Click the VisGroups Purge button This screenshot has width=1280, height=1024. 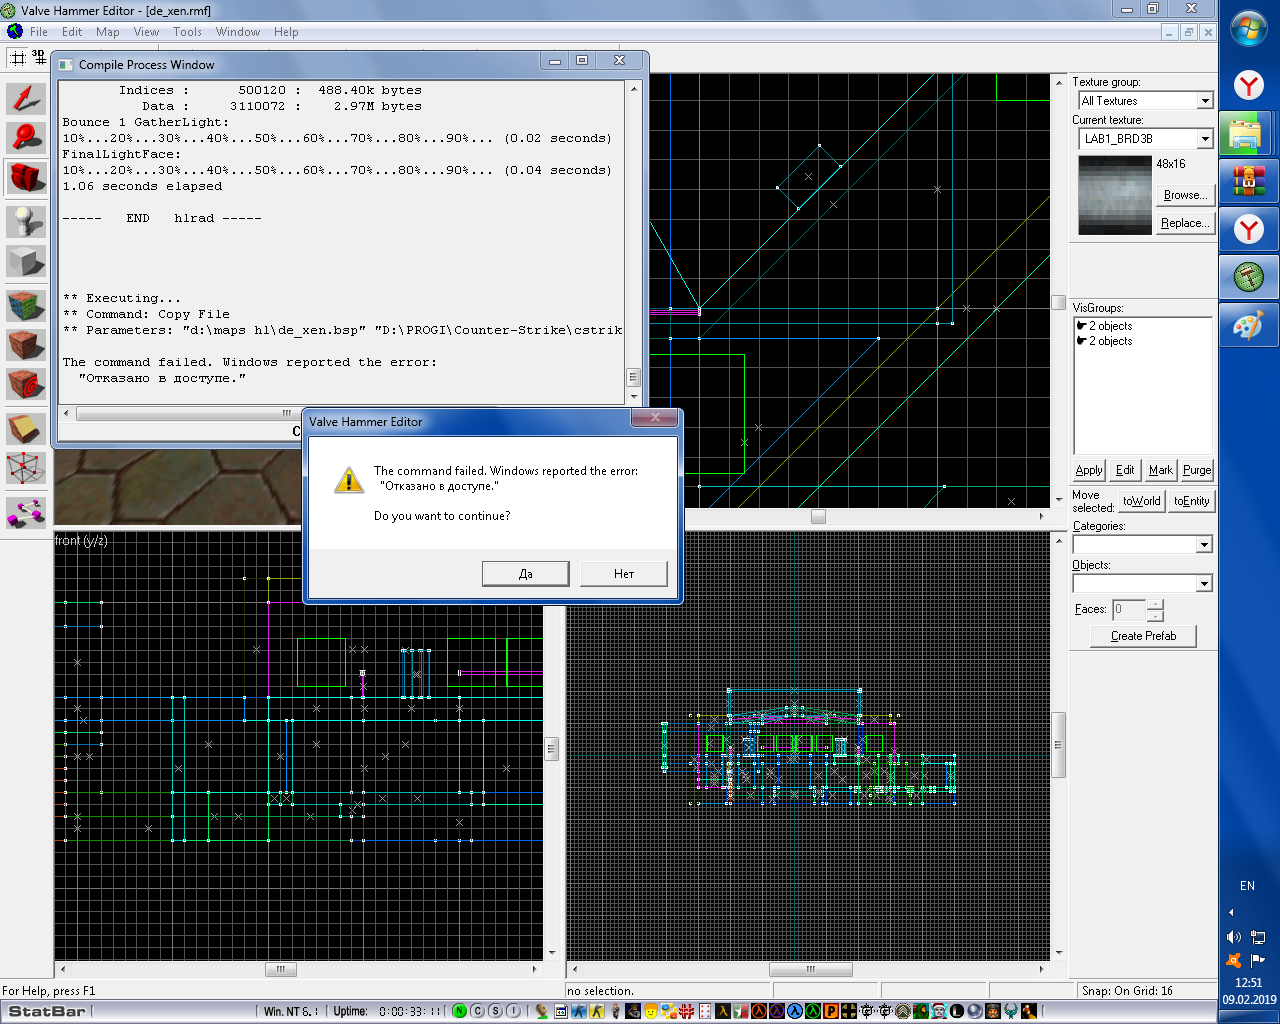1197,470
